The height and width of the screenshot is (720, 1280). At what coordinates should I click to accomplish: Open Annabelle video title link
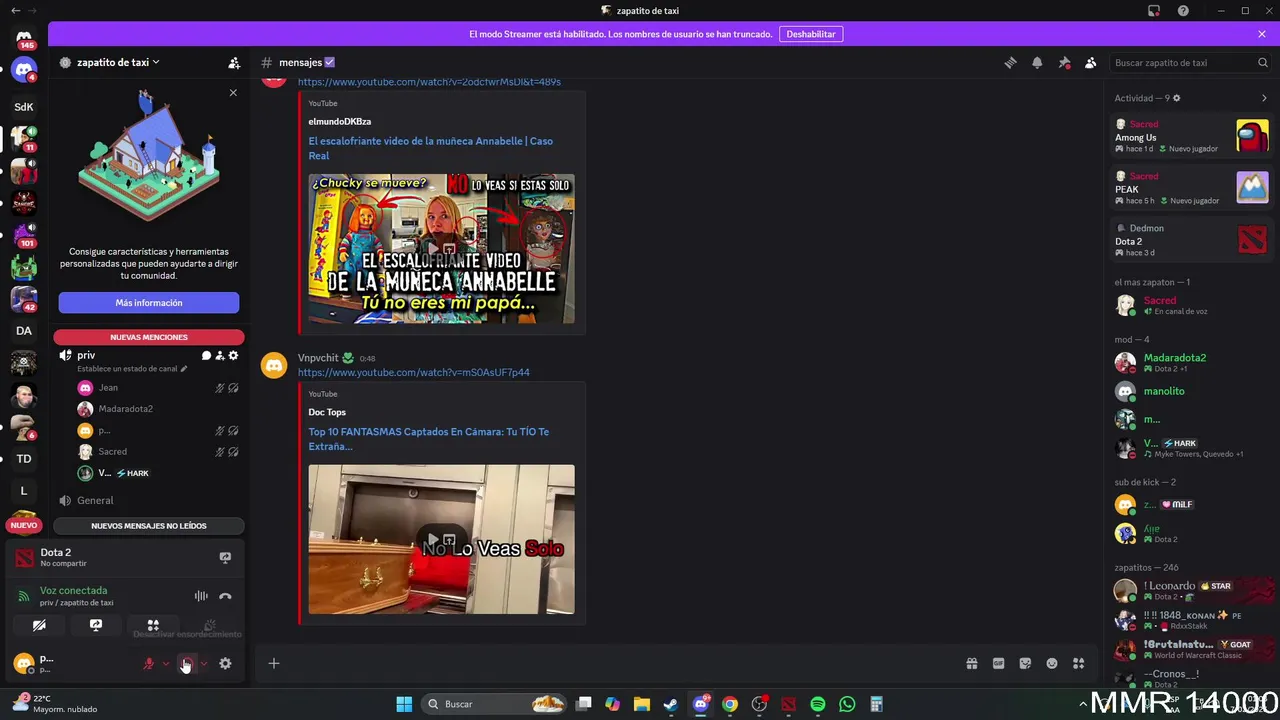[x=430, y=148]
